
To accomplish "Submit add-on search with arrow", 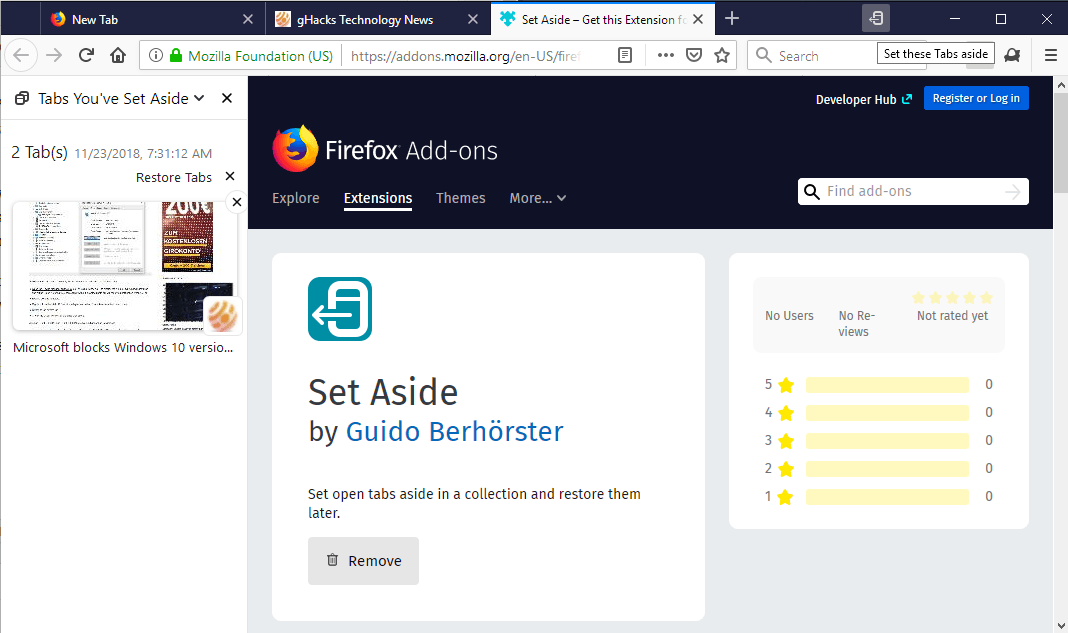I will [1013, 191].
